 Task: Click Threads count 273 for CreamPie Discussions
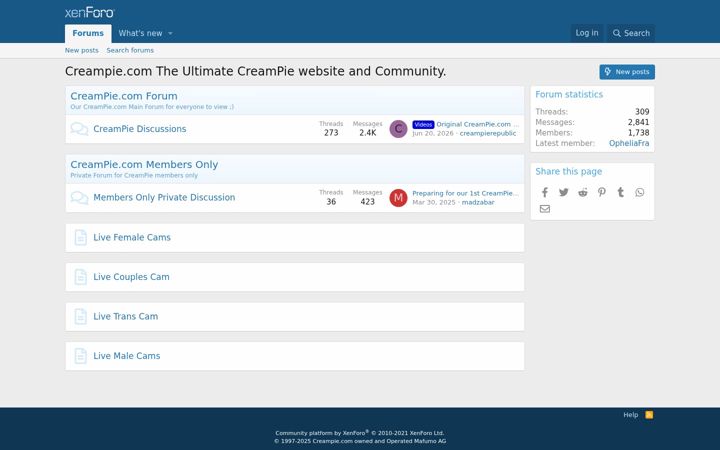331,133
